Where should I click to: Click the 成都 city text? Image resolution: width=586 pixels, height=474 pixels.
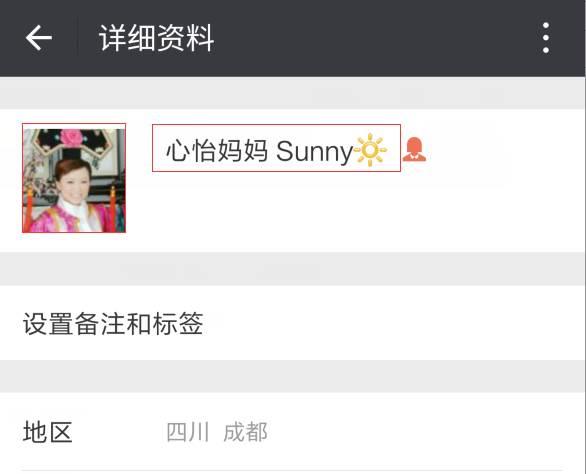(x=245, y=432)
